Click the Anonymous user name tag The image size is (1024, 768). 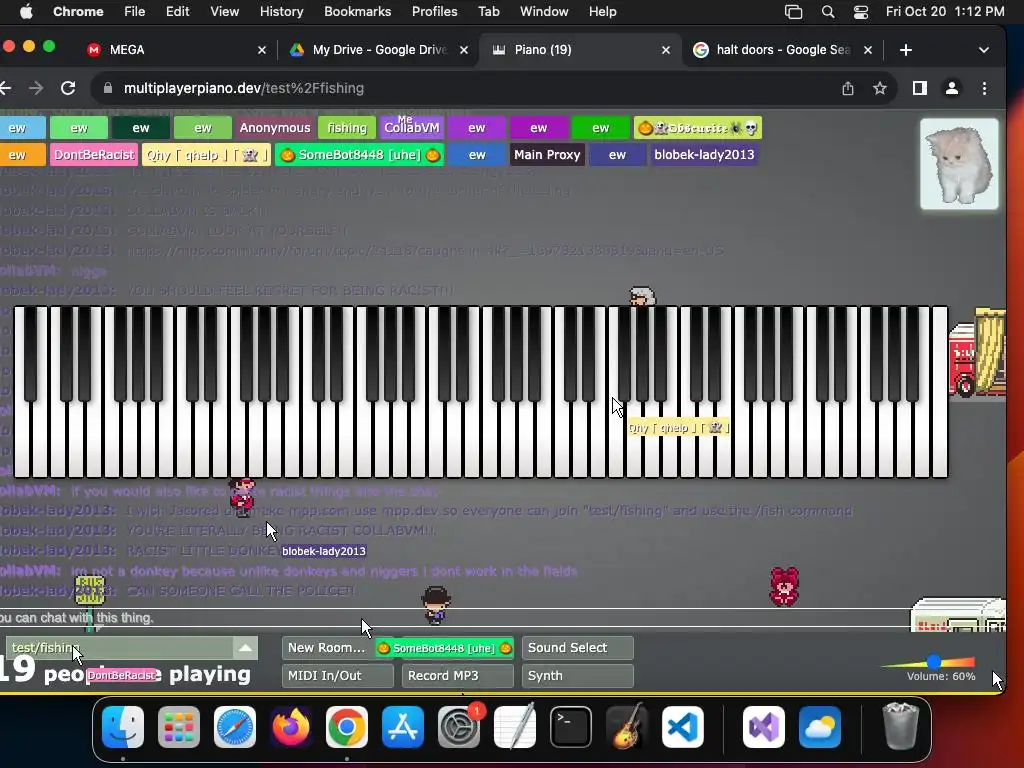tap(275, 128)
